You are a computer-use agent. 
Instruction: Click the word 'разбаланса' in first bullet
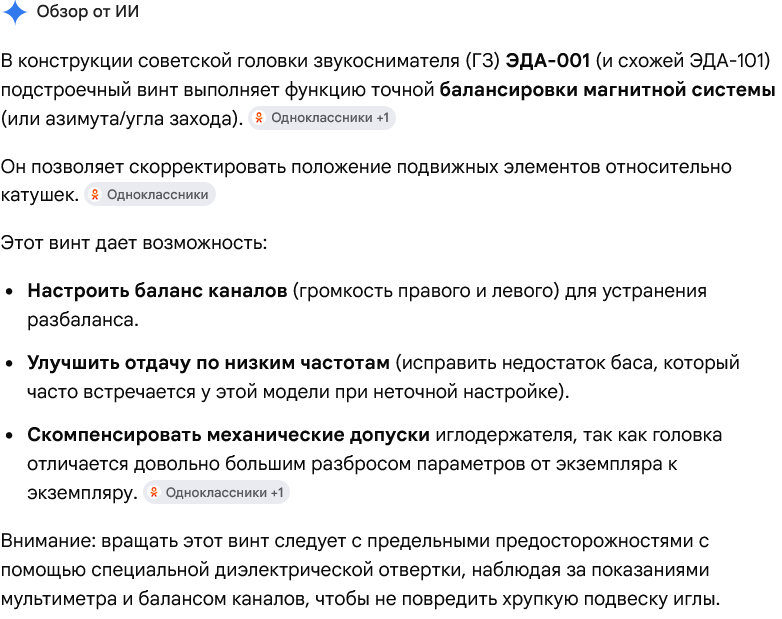(80, 320)
